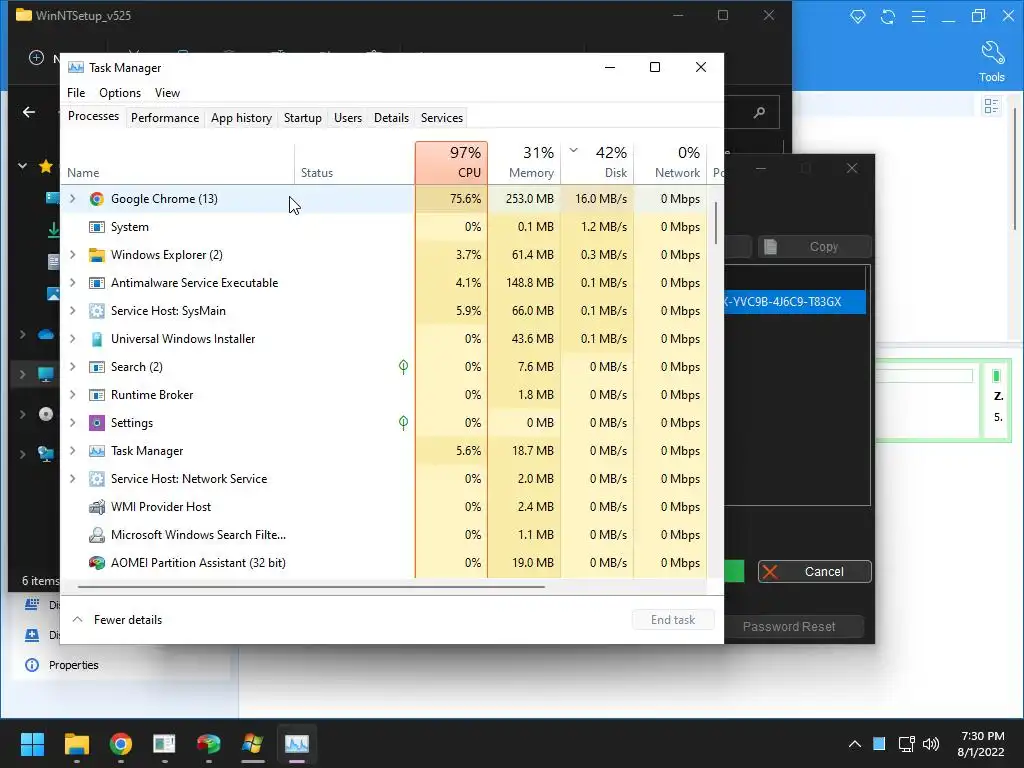Switch to the Users tab

347,118
